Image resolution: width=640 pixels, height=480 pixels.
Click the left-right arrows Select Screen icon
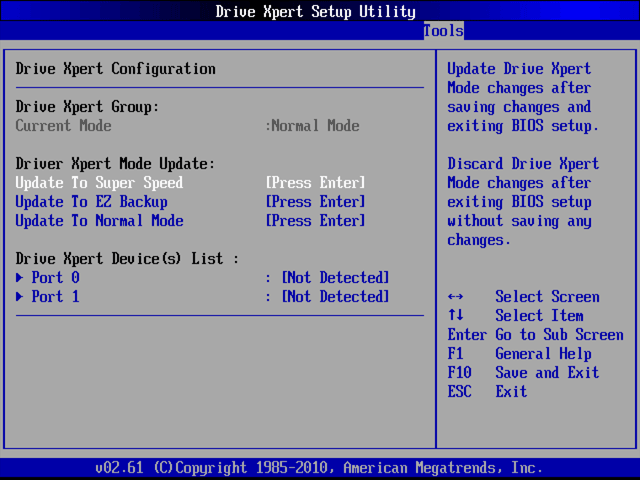click(455, 297)
